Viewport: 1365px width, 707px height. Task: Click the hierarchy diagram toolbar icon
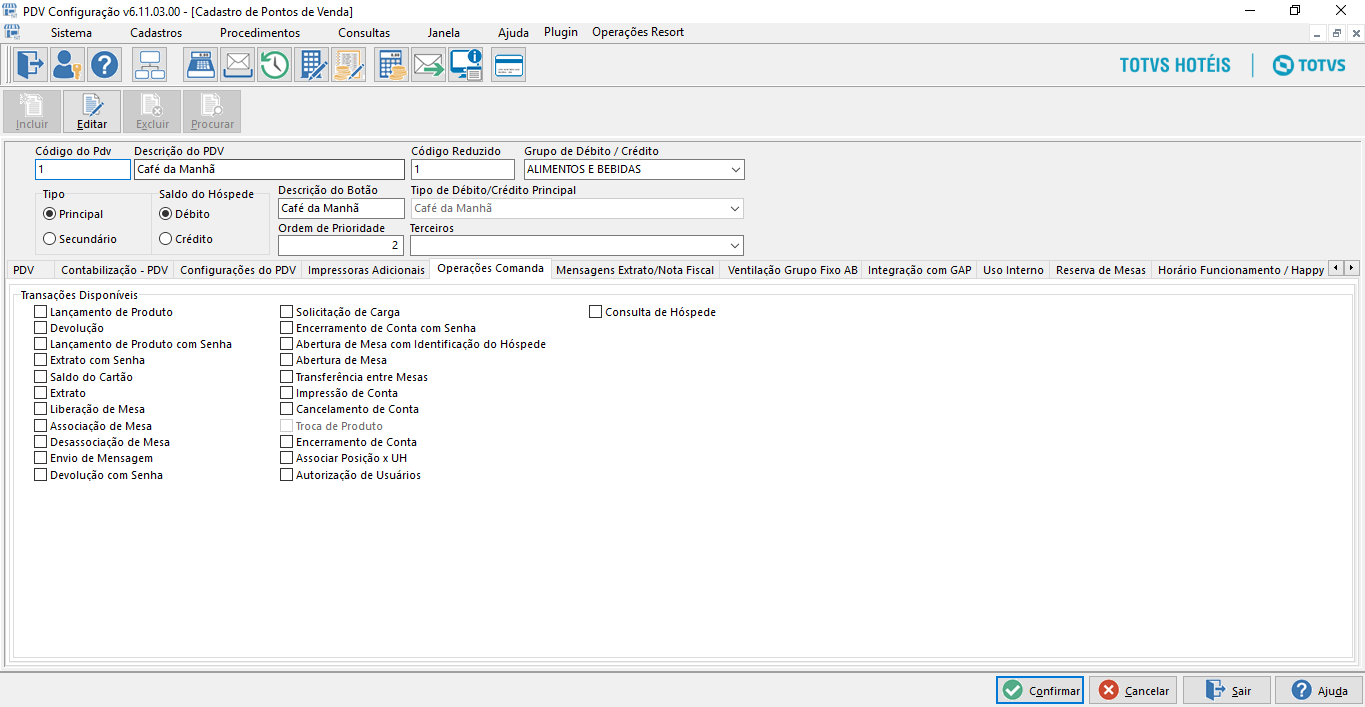click(149, 65)
